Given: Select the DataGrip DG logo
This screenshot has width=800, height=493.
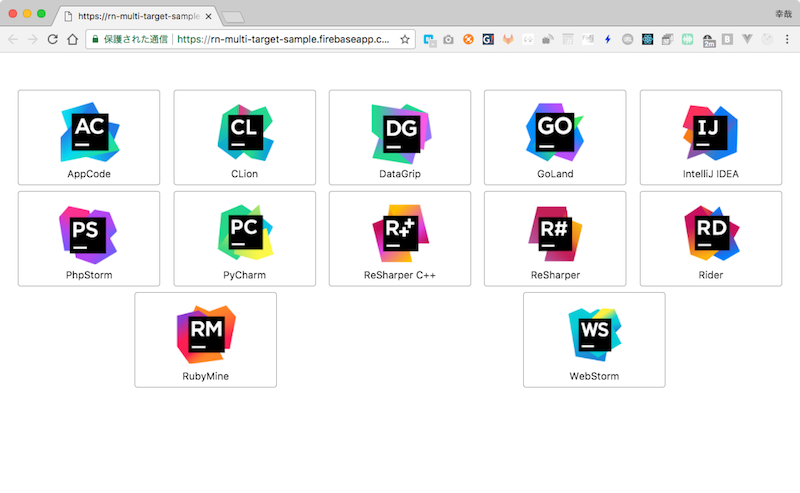Looking at the screenshot, I should coord(402,134).
